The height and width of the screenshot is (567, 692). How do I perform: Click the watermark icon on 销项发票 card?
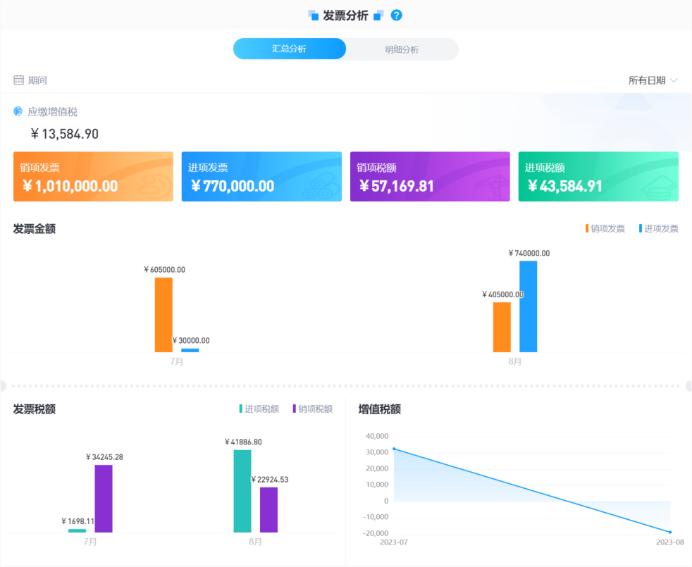pyautogui.click(x=152, y=179)
